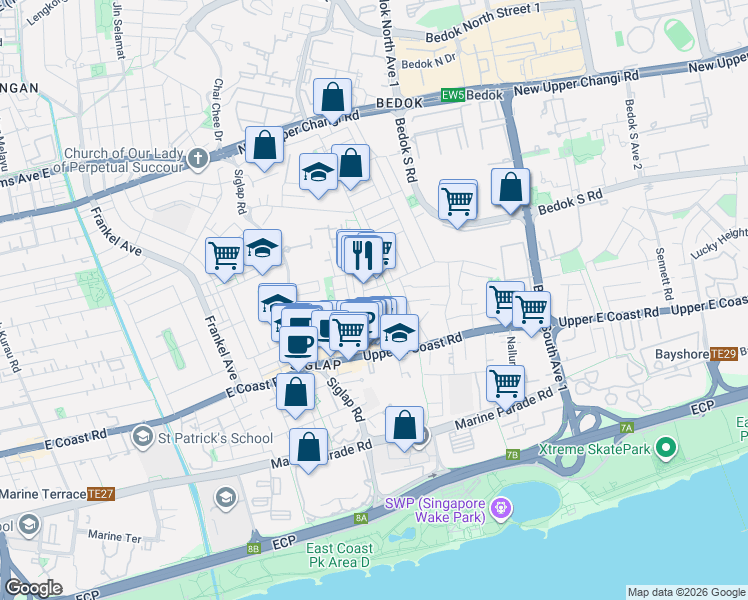Click the Sennett Rd road label
The height and width of the screenshot is (600, 748).
click(664, 274)
